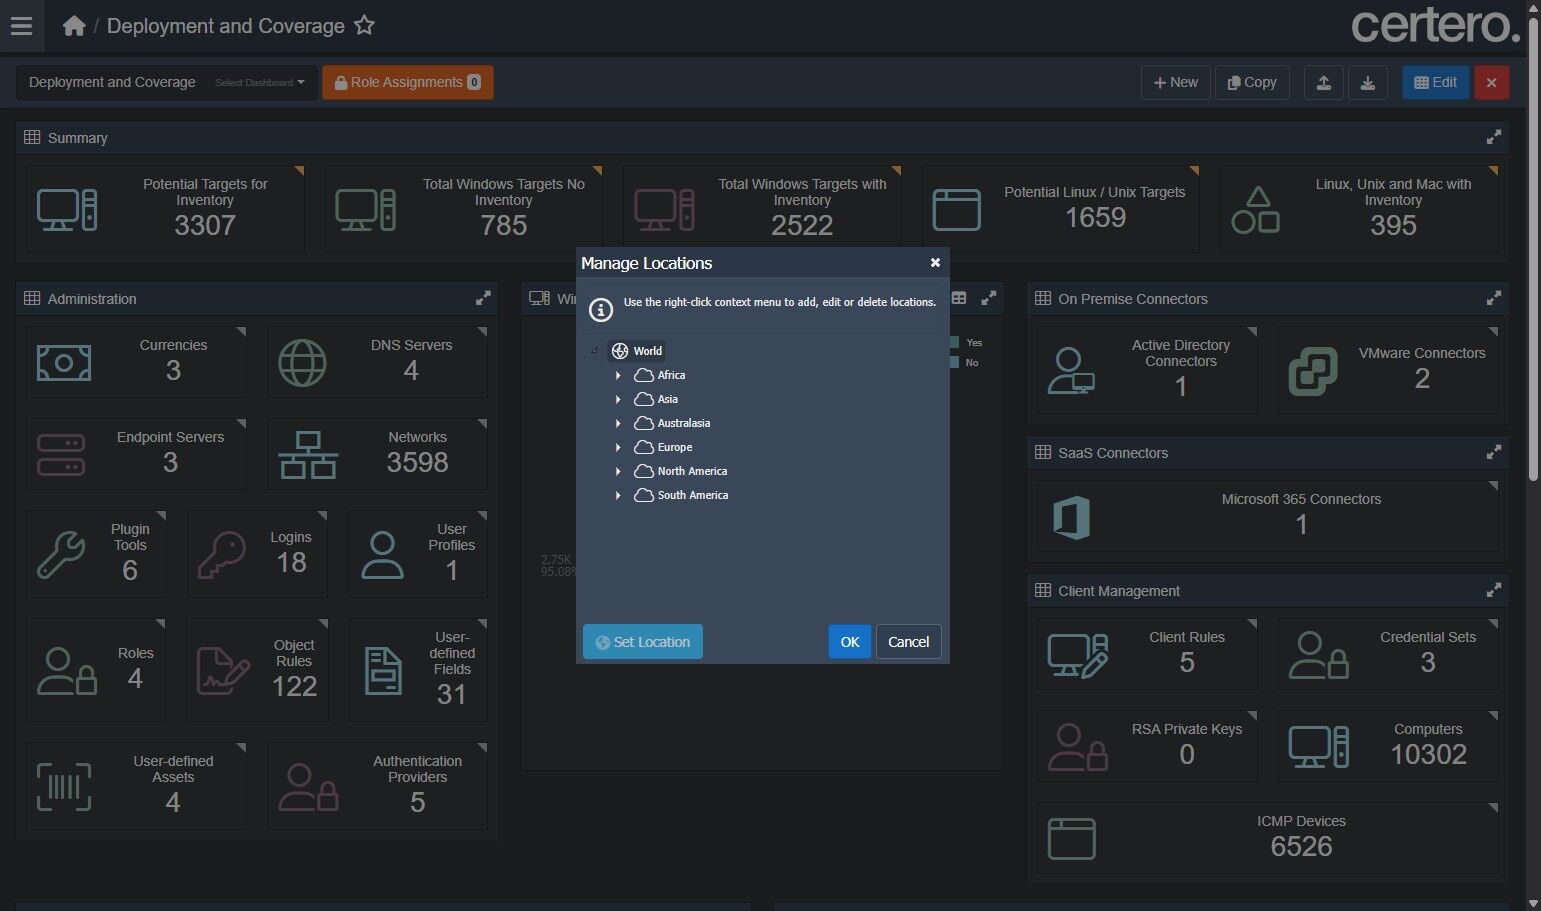Click the DNS Servers globe icon
This screenshot has height=911, width=1541.
302,362
